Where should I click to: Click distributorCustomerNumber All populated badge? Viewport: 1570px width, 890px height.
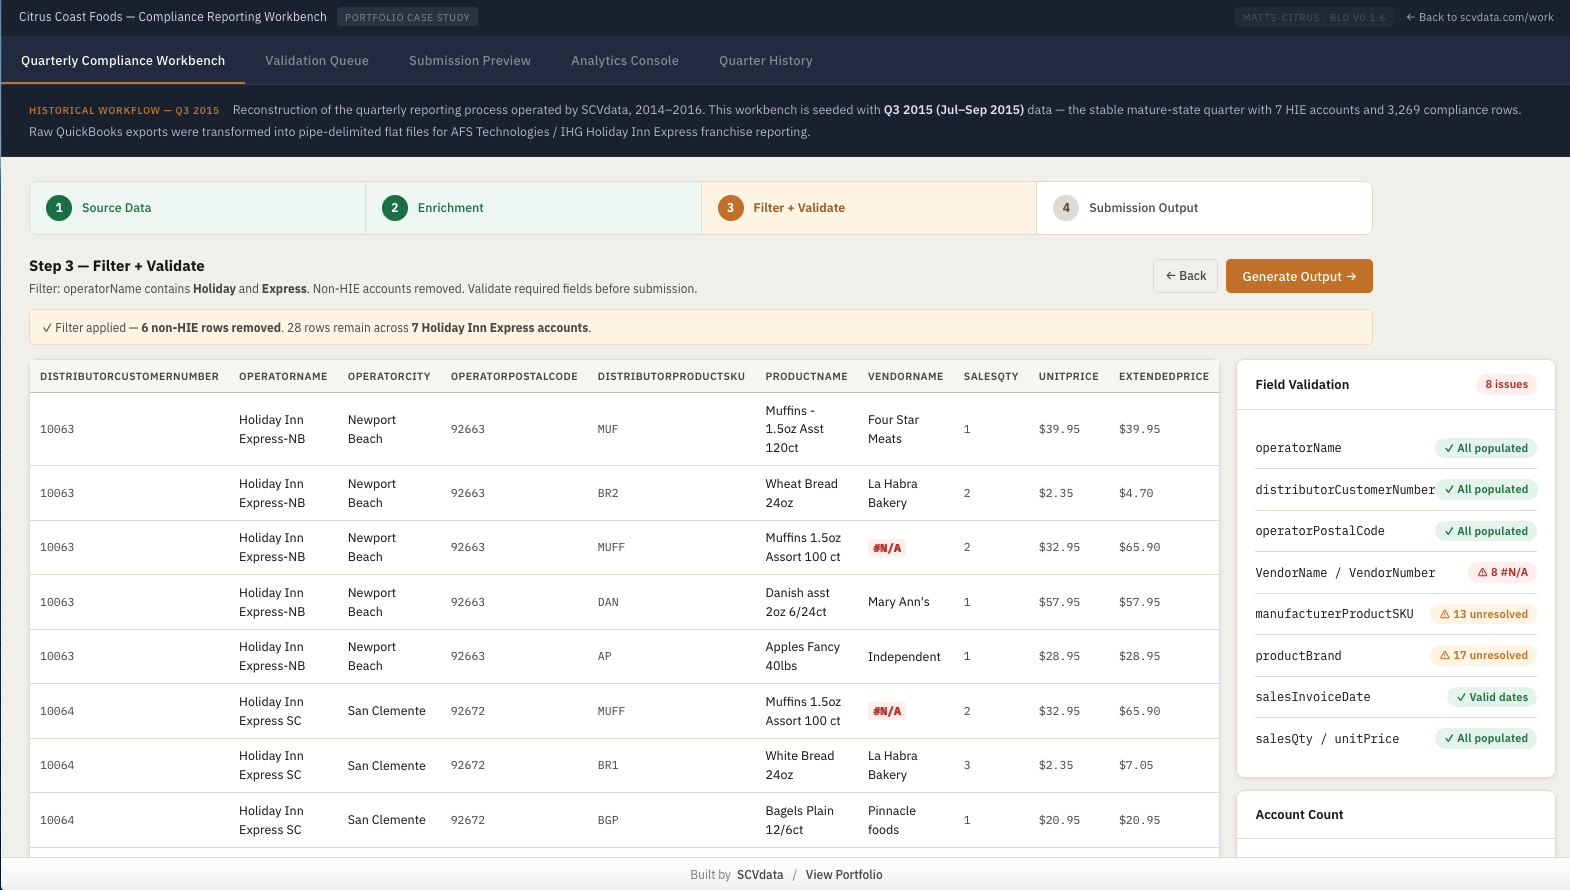tap(1486, 489)
